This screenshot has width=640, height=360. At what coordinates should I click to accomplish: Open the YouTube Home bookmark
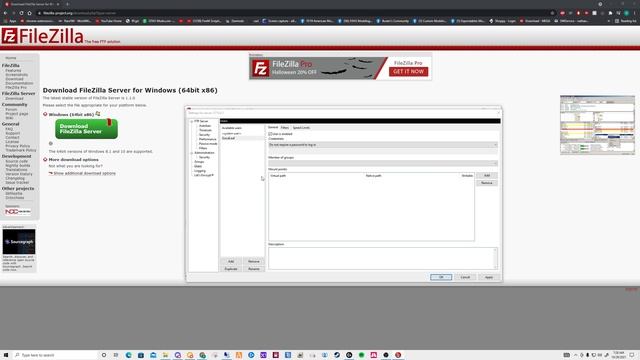109,21
